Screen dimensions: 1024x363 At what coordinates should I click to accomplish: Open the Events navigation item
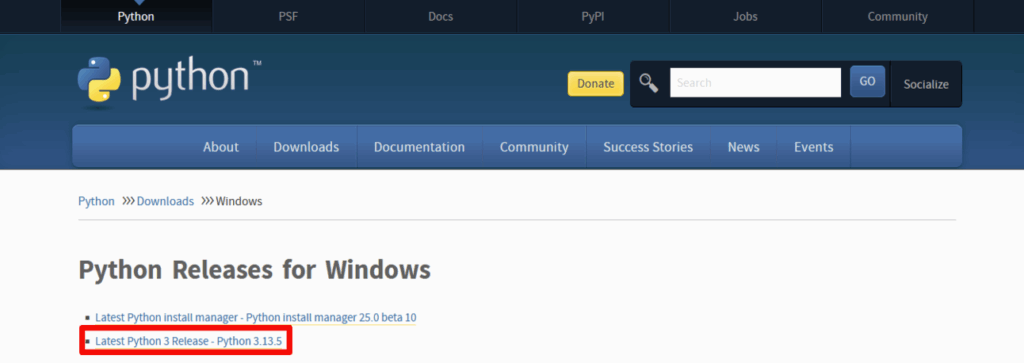tap(814, 147)
